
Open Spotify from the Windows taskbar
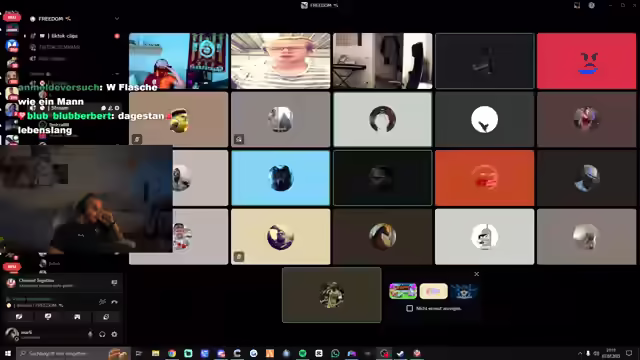302,353
